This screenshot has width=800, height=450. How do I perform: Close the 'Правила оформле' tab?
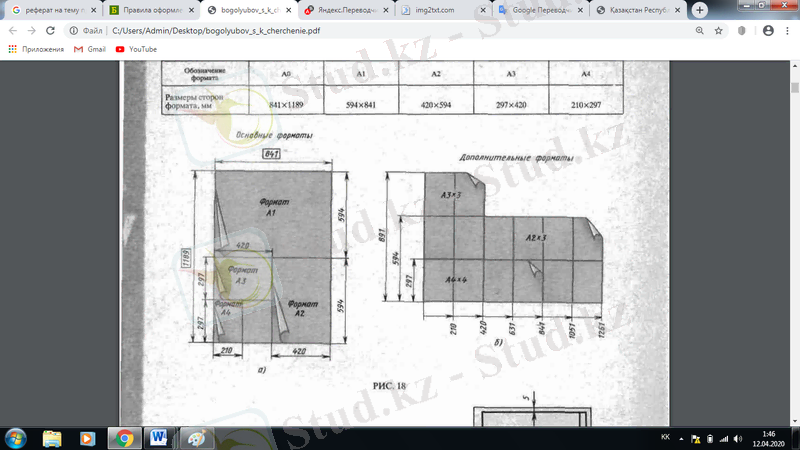point(191,10)
